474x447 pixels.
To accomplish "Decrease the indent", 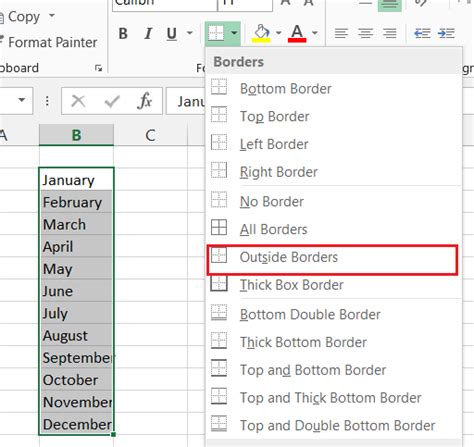I will point(422,33).
